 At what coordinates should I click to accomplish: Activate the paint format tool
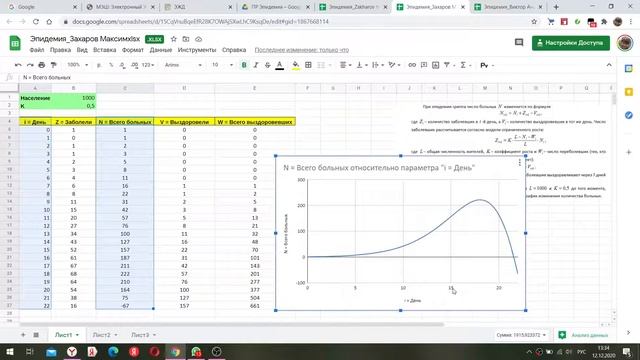pos(53,65)
